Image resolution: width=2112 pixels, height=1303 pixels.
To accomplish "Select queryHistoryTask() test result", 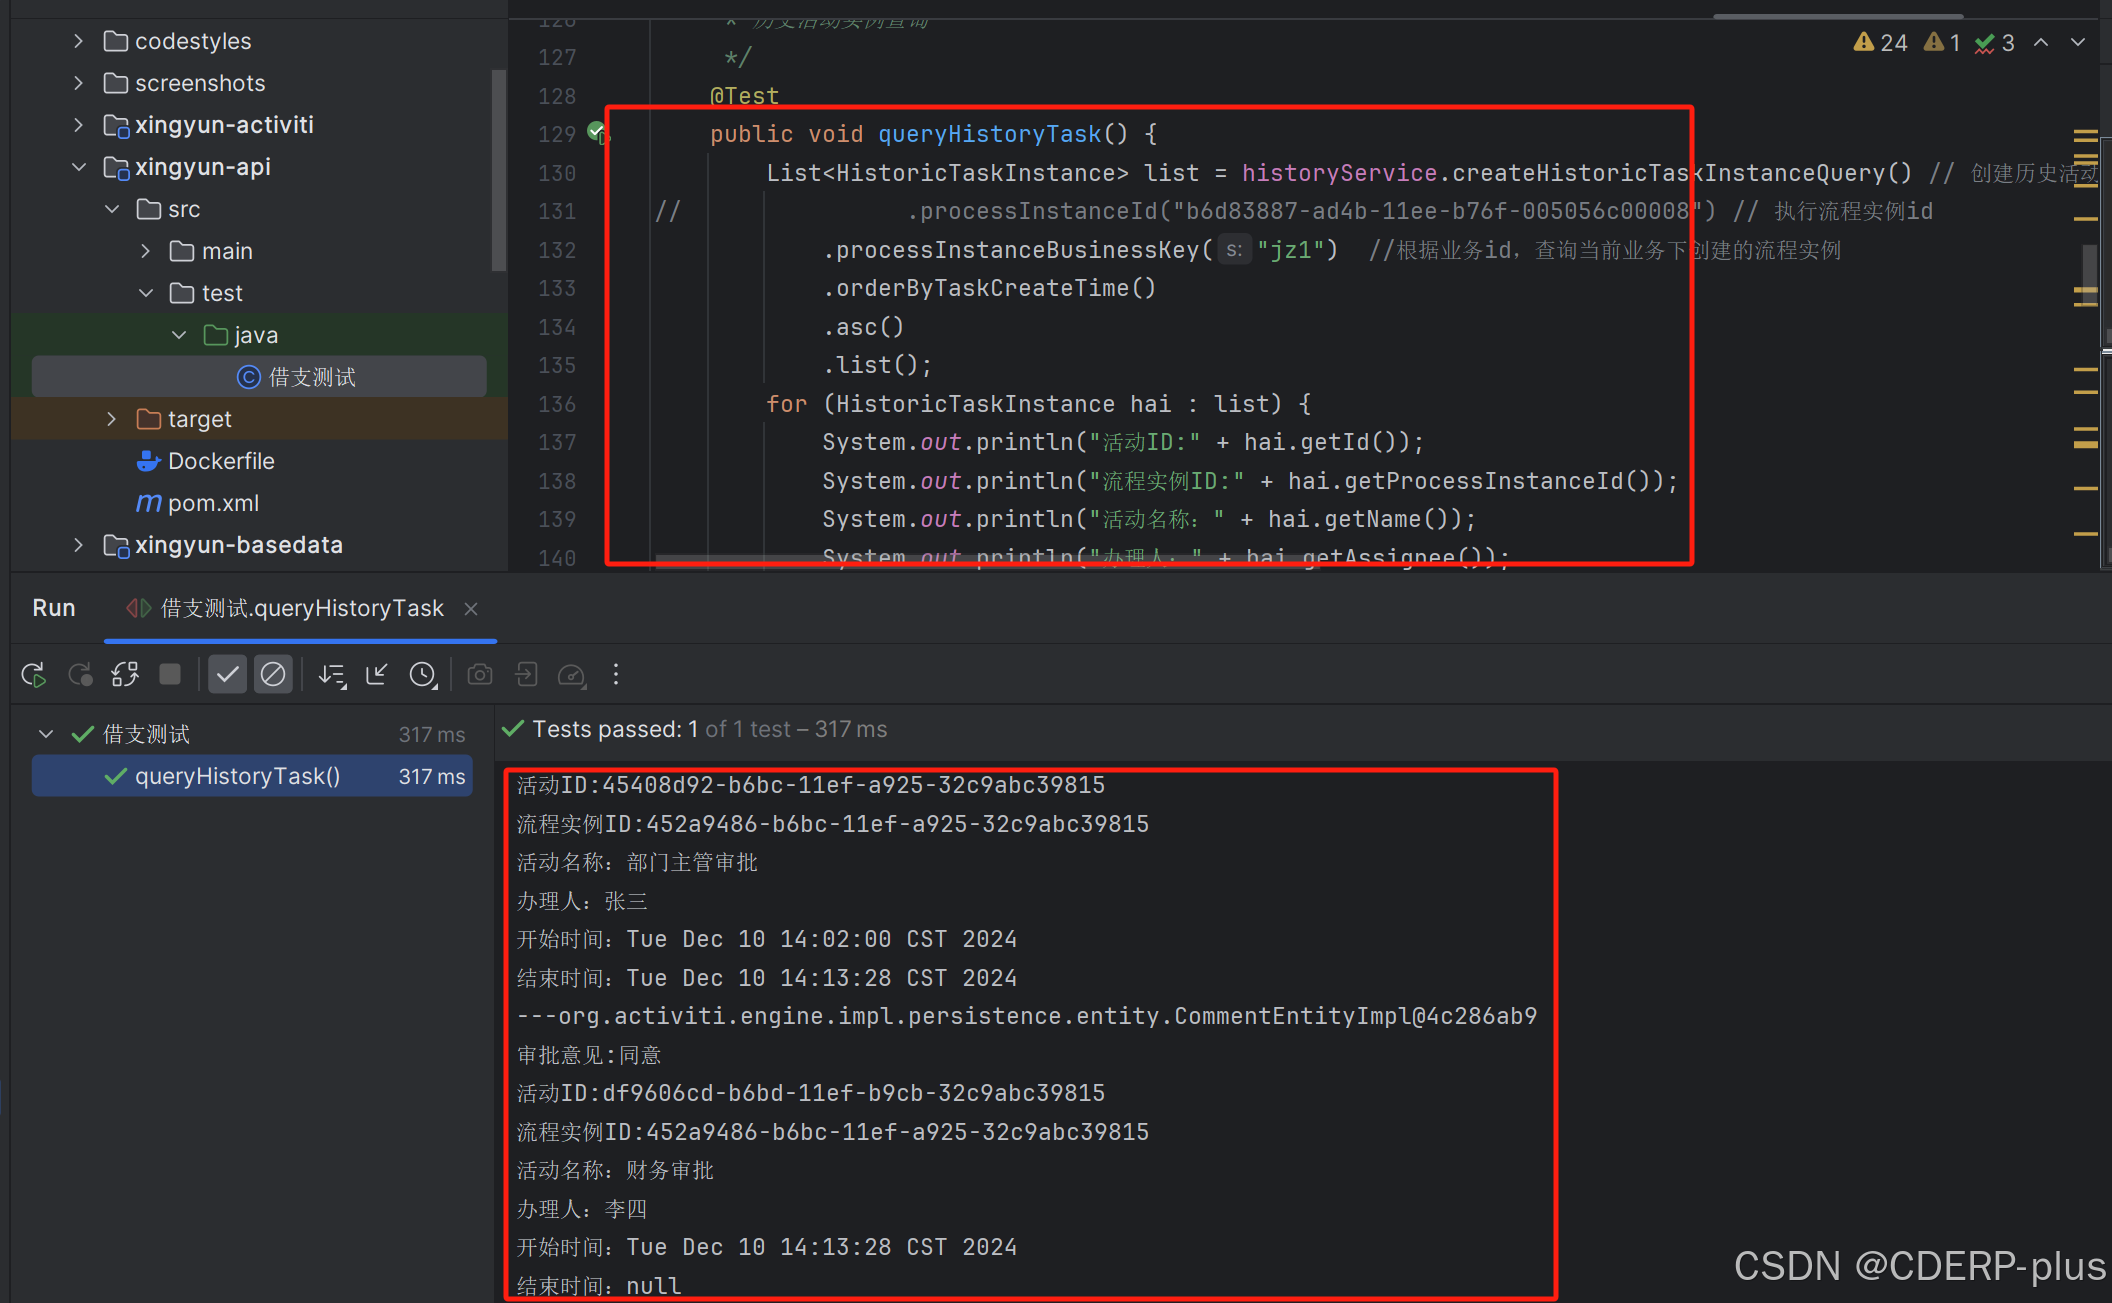I will (237, 776).
